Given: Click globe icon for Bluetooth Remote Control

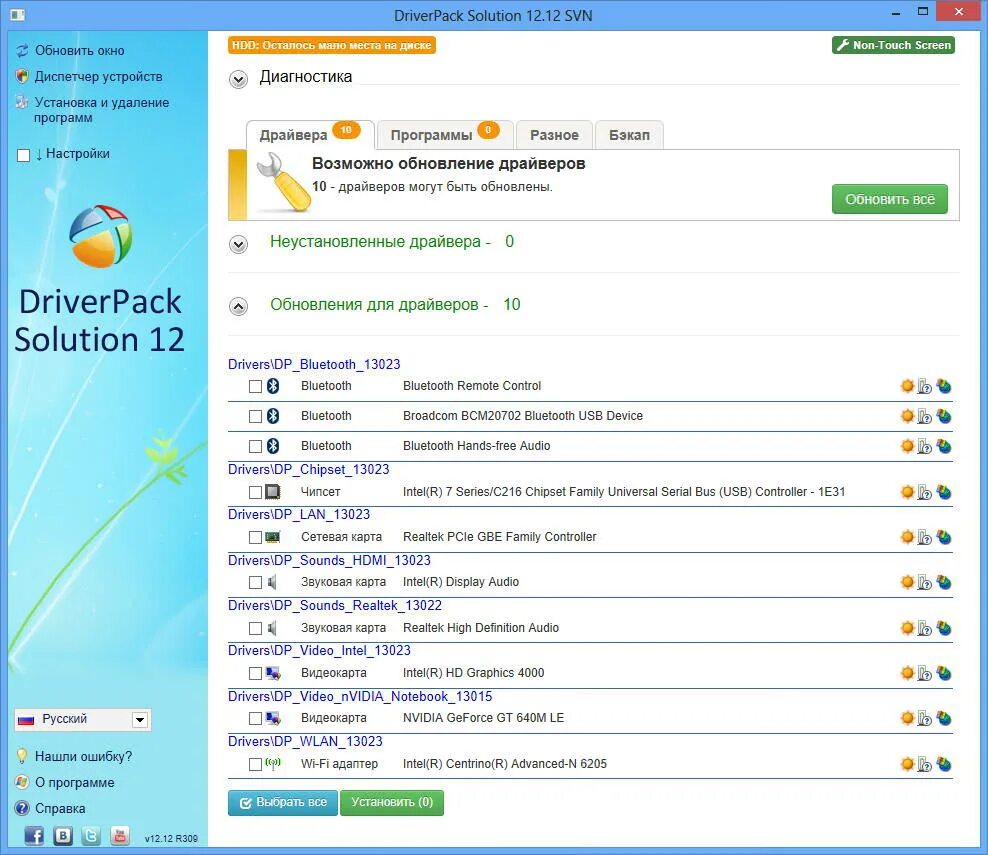Looking at the screenshot, I should pyautogui.click(x=943, y=386).
